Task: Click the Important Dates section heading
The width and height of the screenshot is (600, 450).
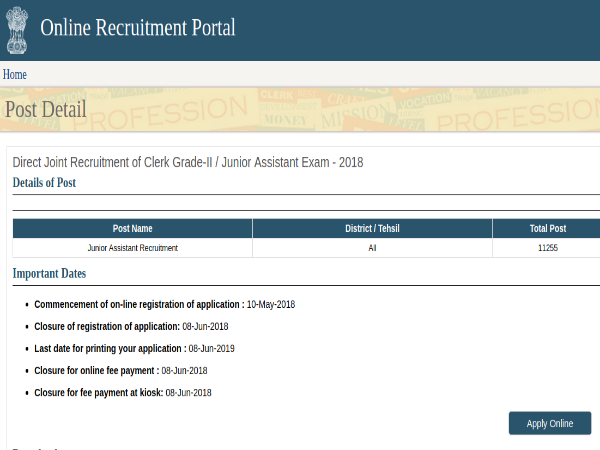Action: 49,274
